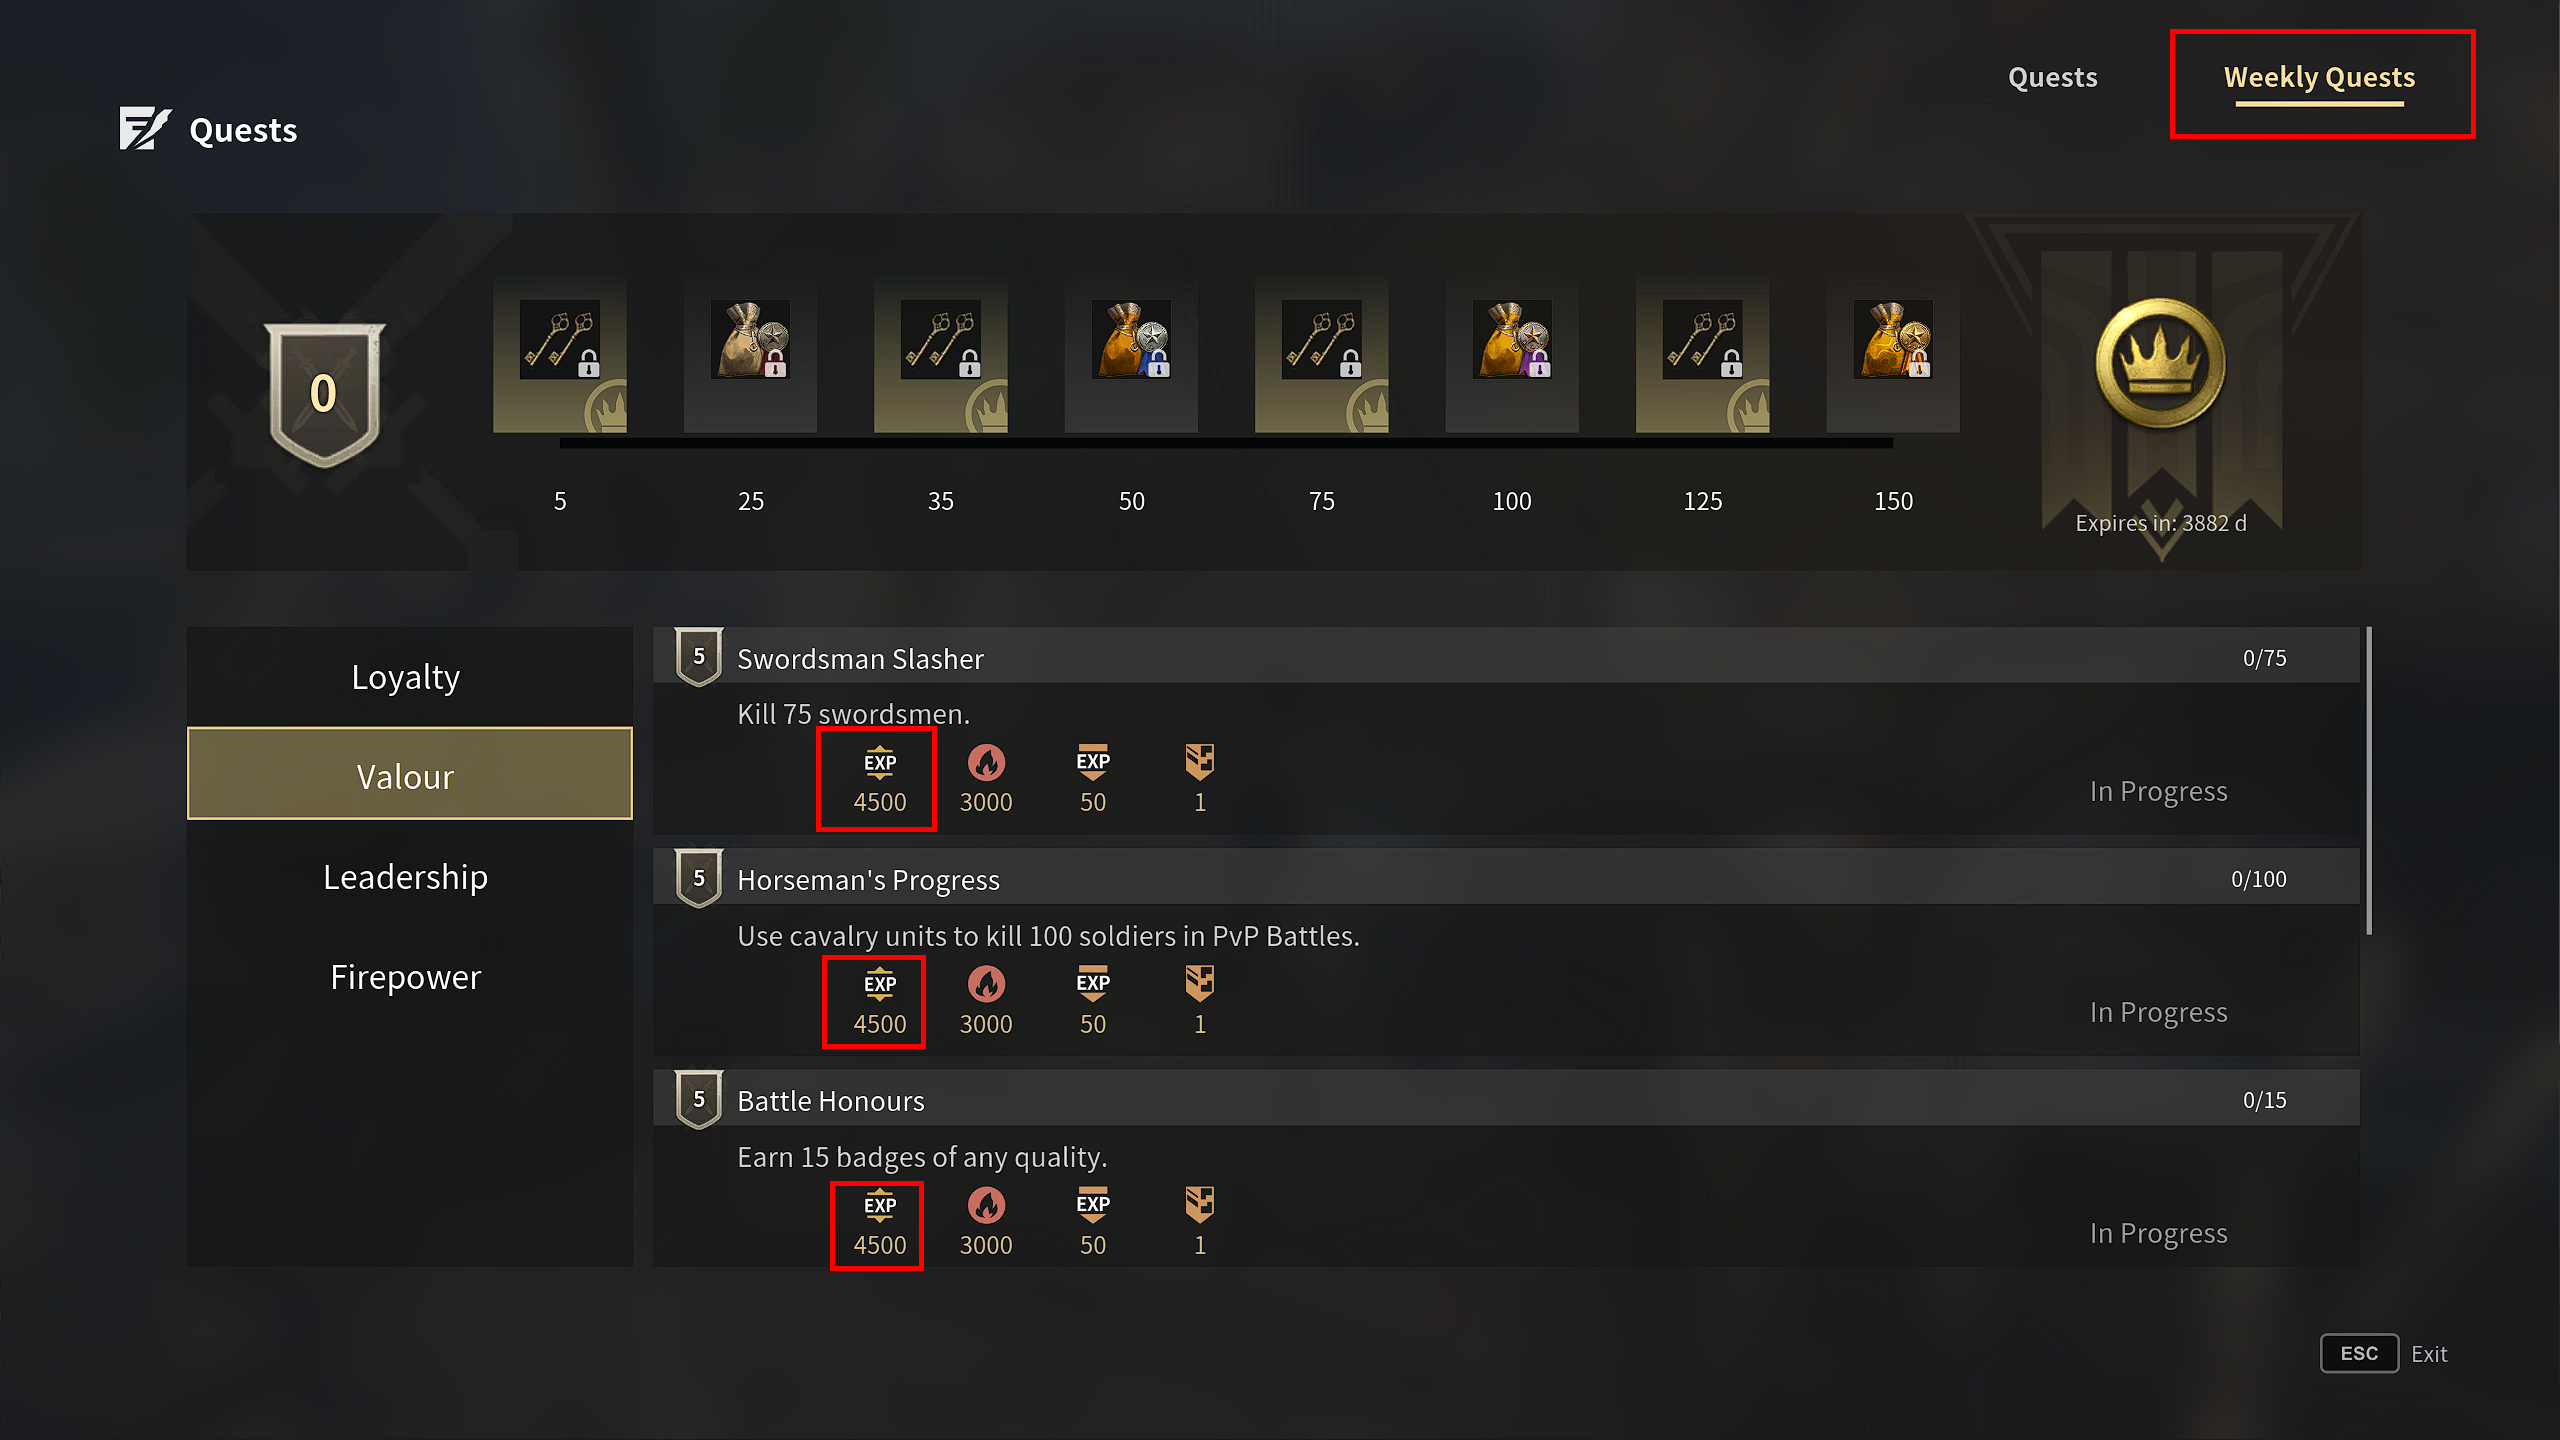This screenshot has width=2560, height=1440.
Task: Click the locked keys reward at 5 points
Action: coord(560,339)
